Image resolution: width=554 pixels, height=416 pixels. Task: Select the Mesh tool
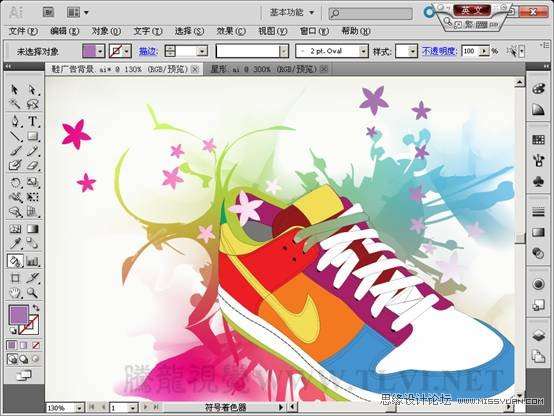14,229
